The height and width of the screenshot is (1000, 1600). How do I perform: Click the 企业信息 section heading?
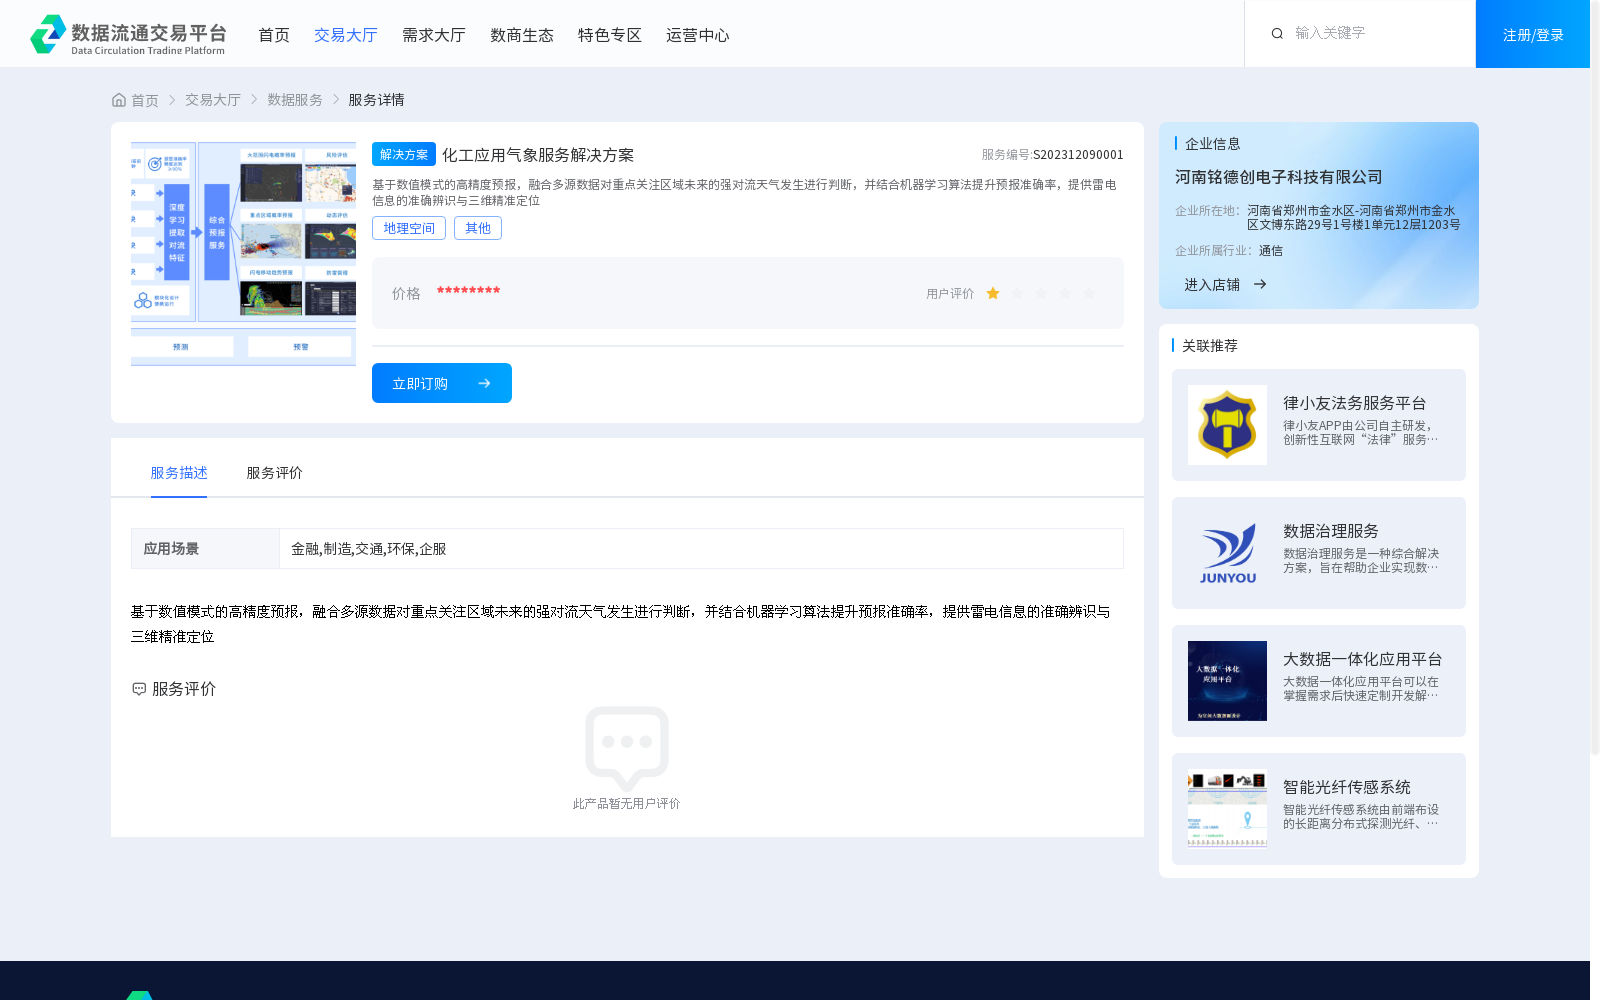pos(1213,144)
